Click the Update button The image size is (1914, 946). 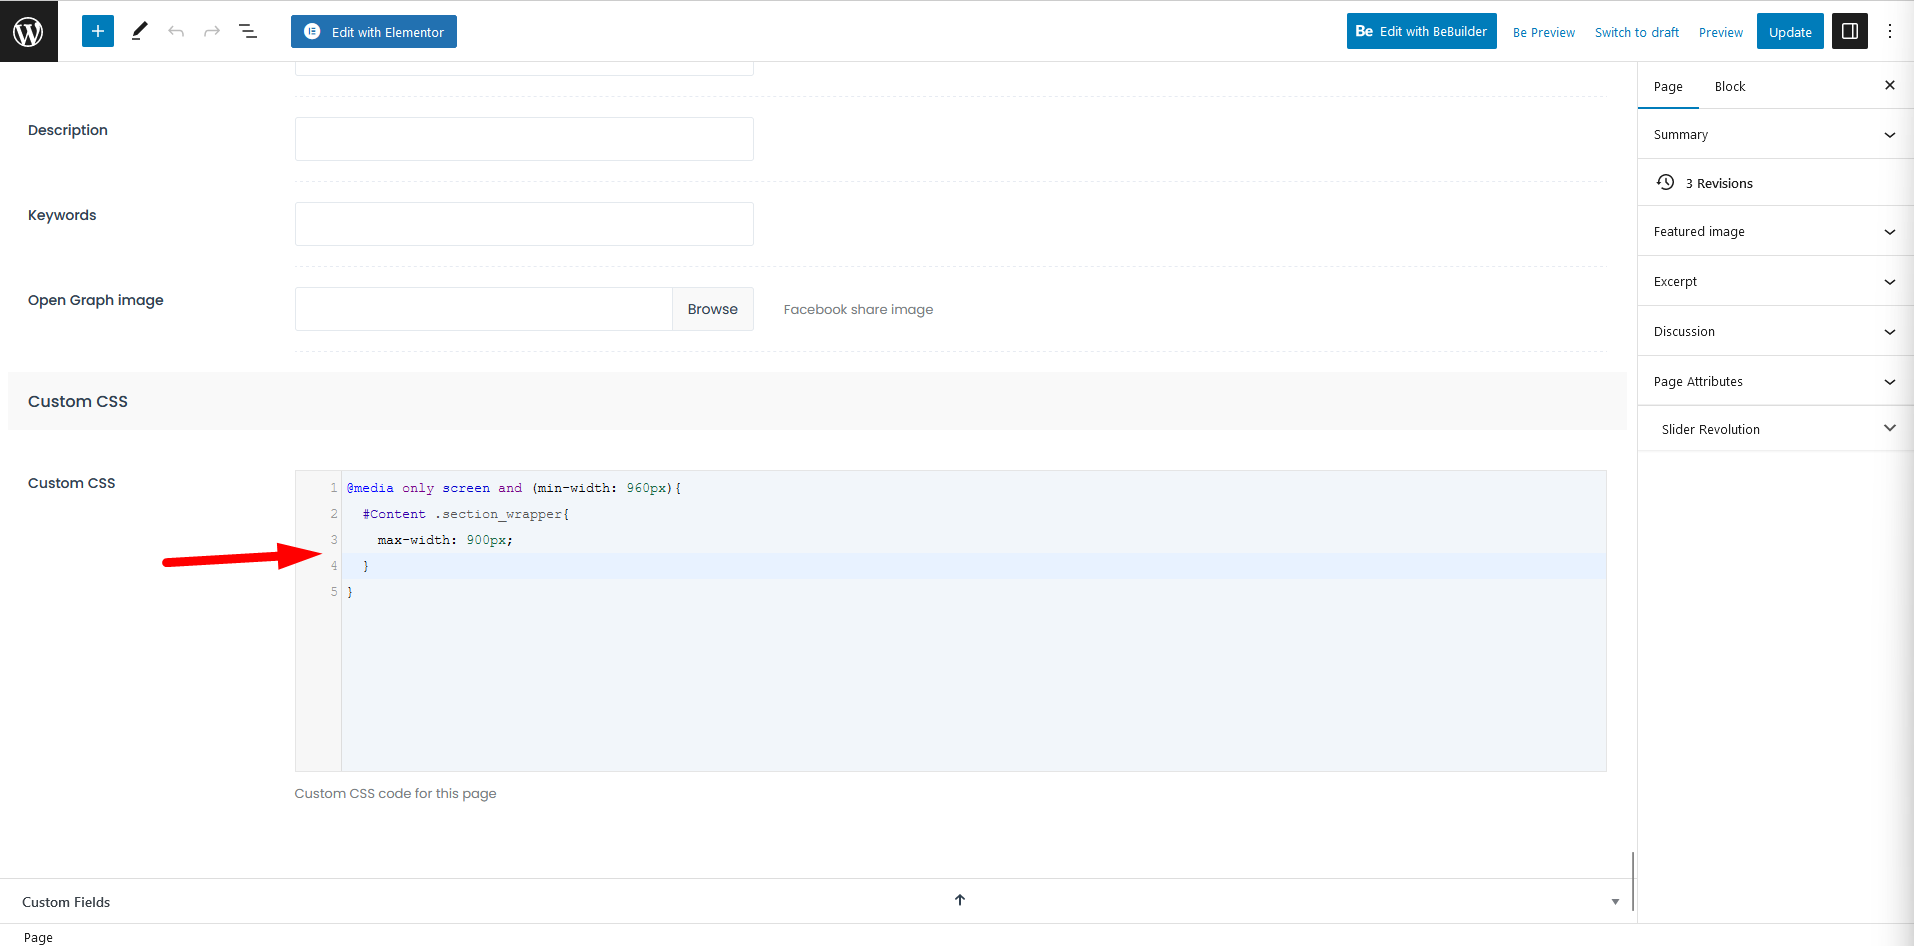click(1790, 31)
